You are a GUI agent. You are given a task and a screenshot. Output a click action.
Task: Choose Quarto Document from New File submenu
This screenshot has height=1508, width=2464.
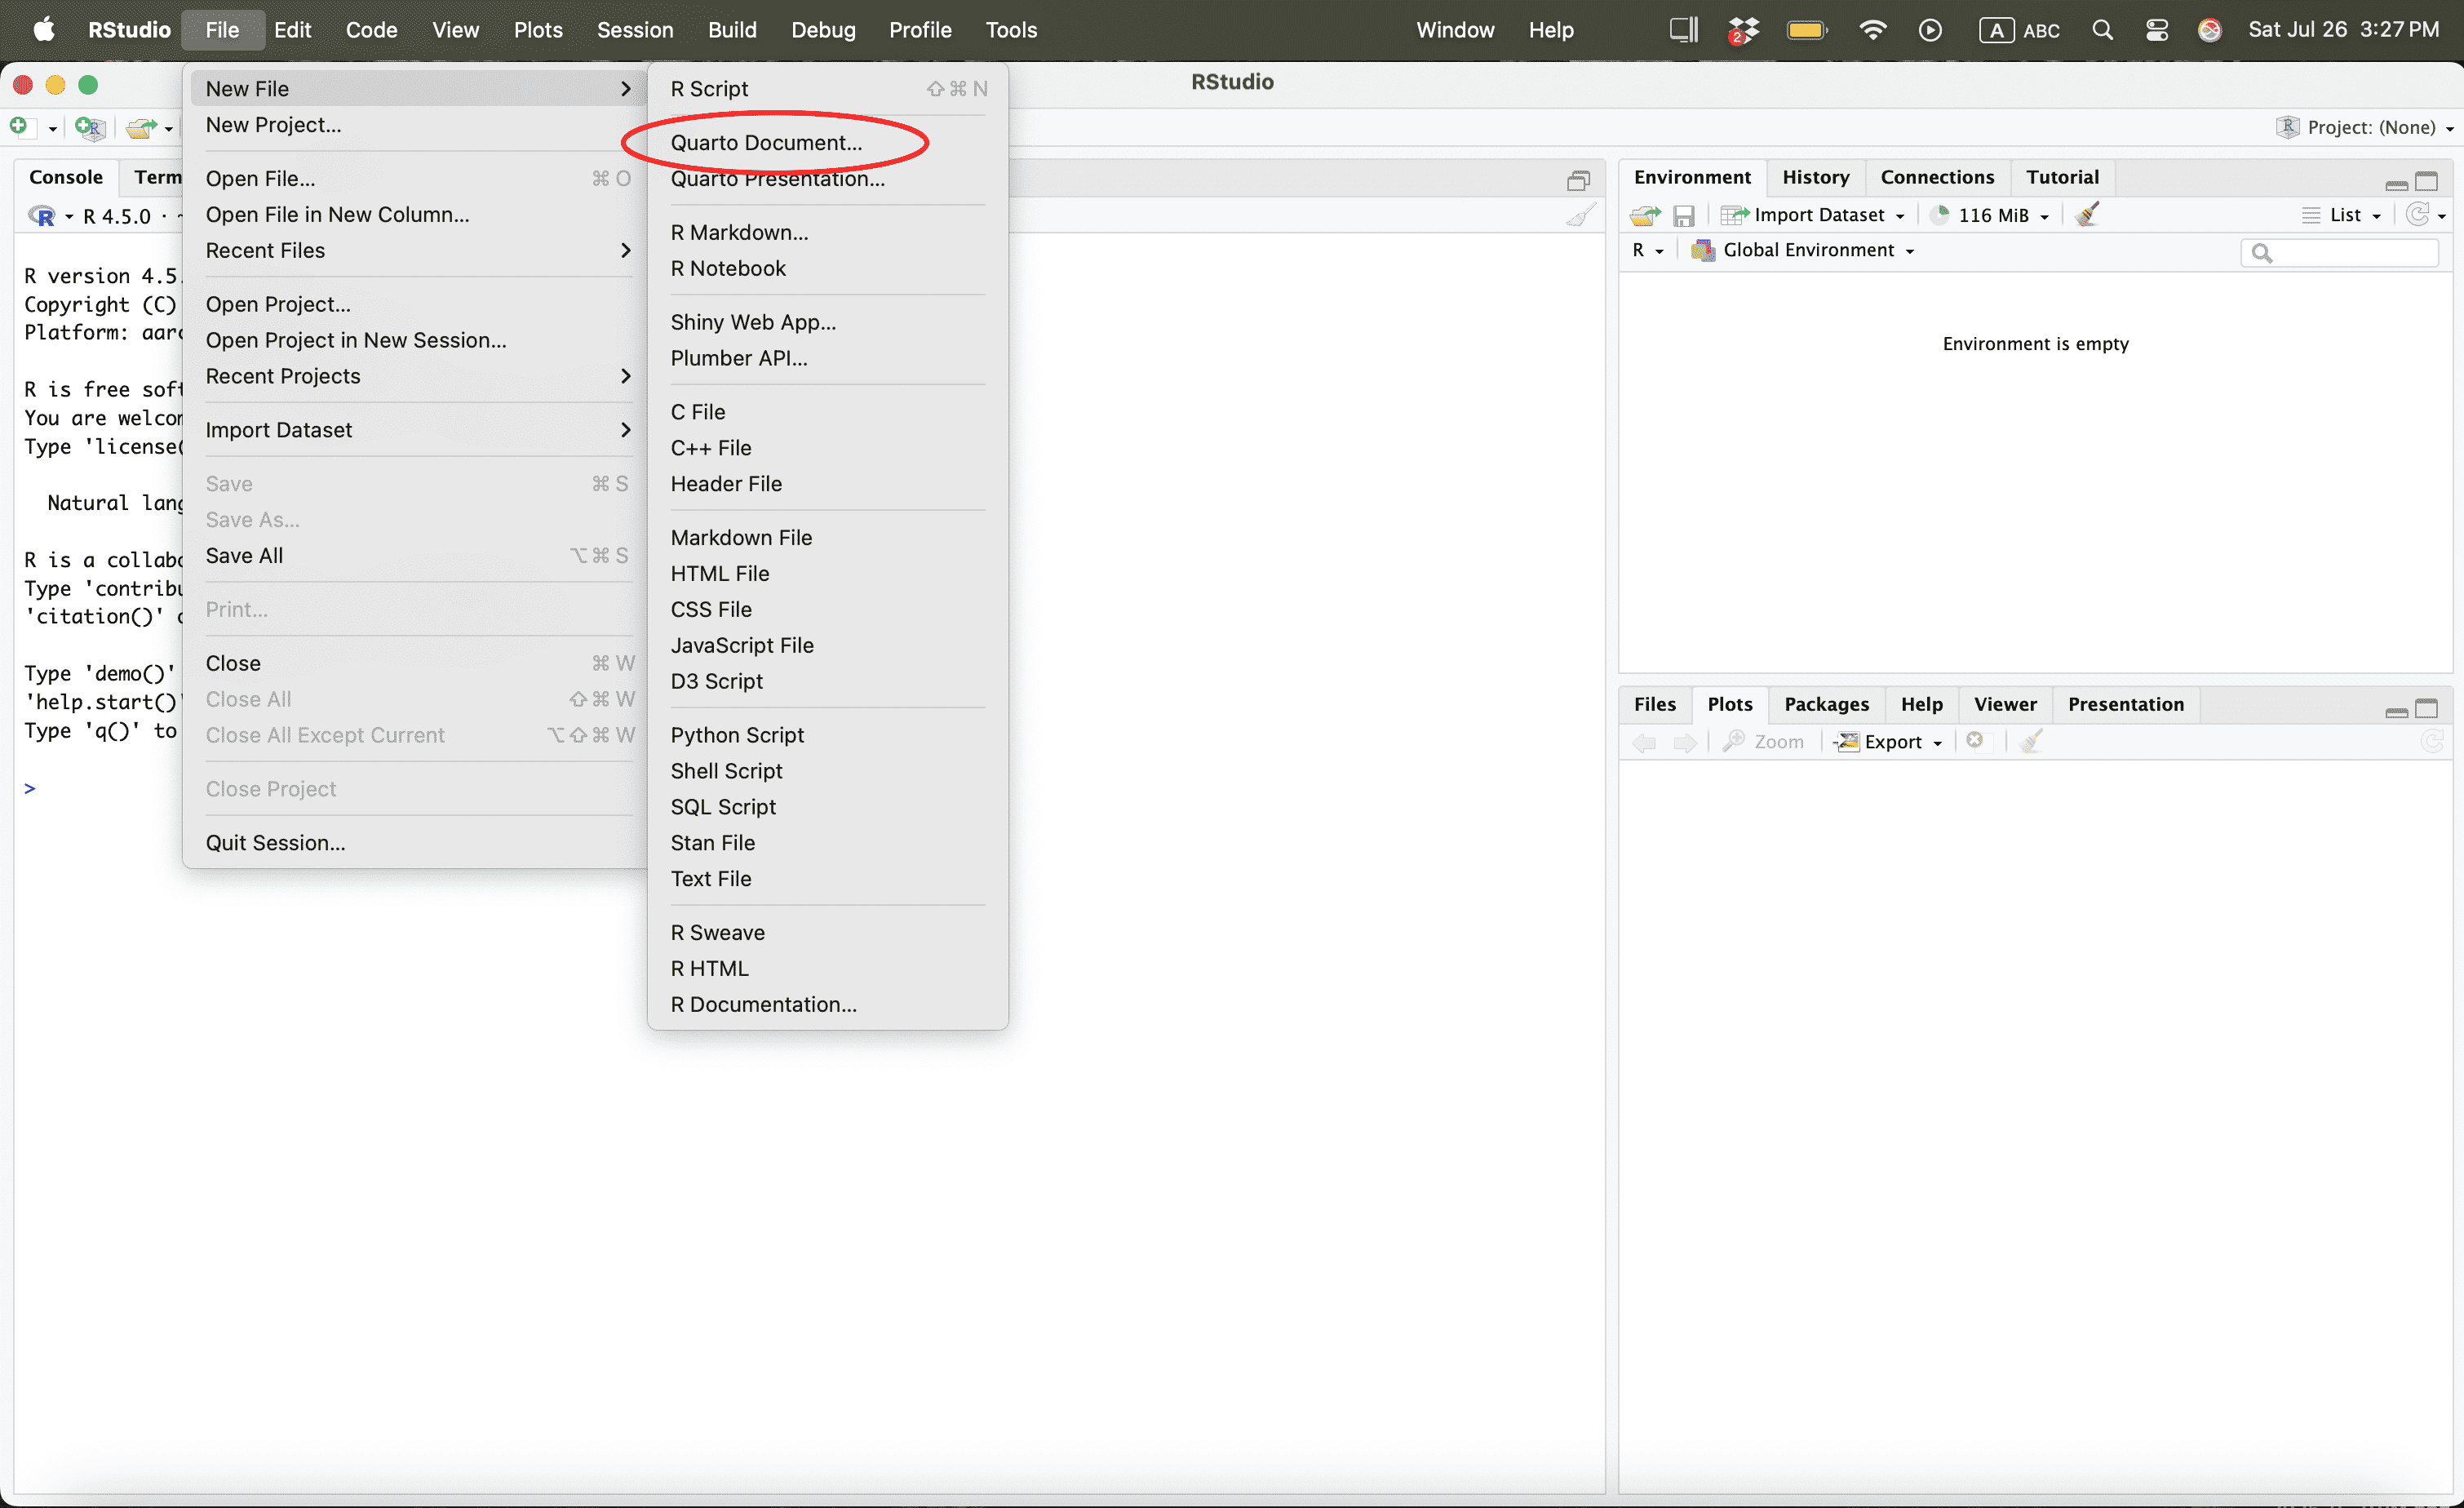click(766, 142)
